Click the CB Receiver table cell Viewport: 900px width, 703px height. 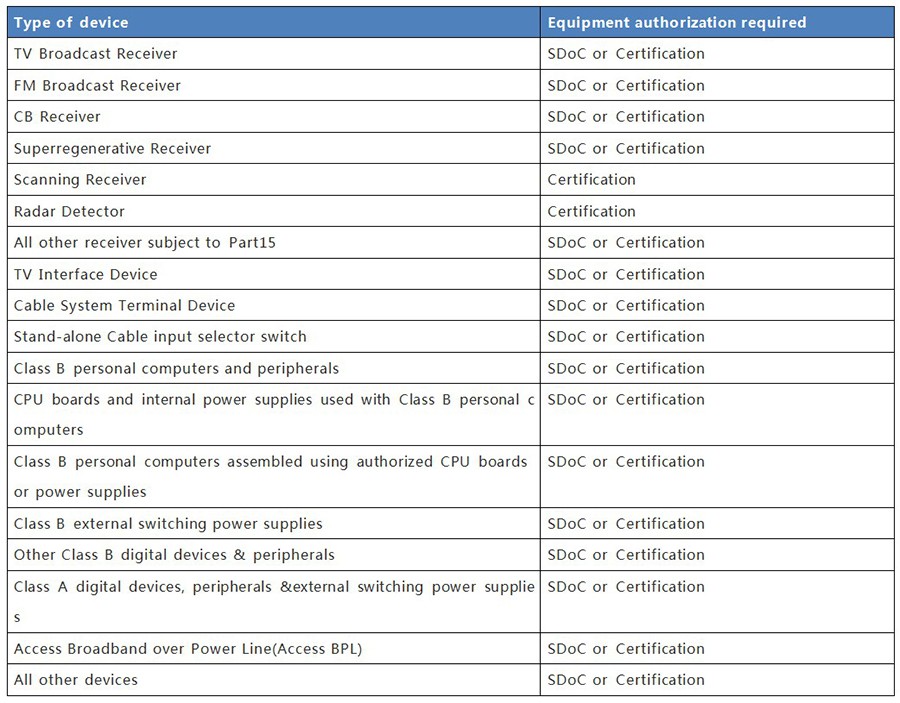click(x=58, y=117)
